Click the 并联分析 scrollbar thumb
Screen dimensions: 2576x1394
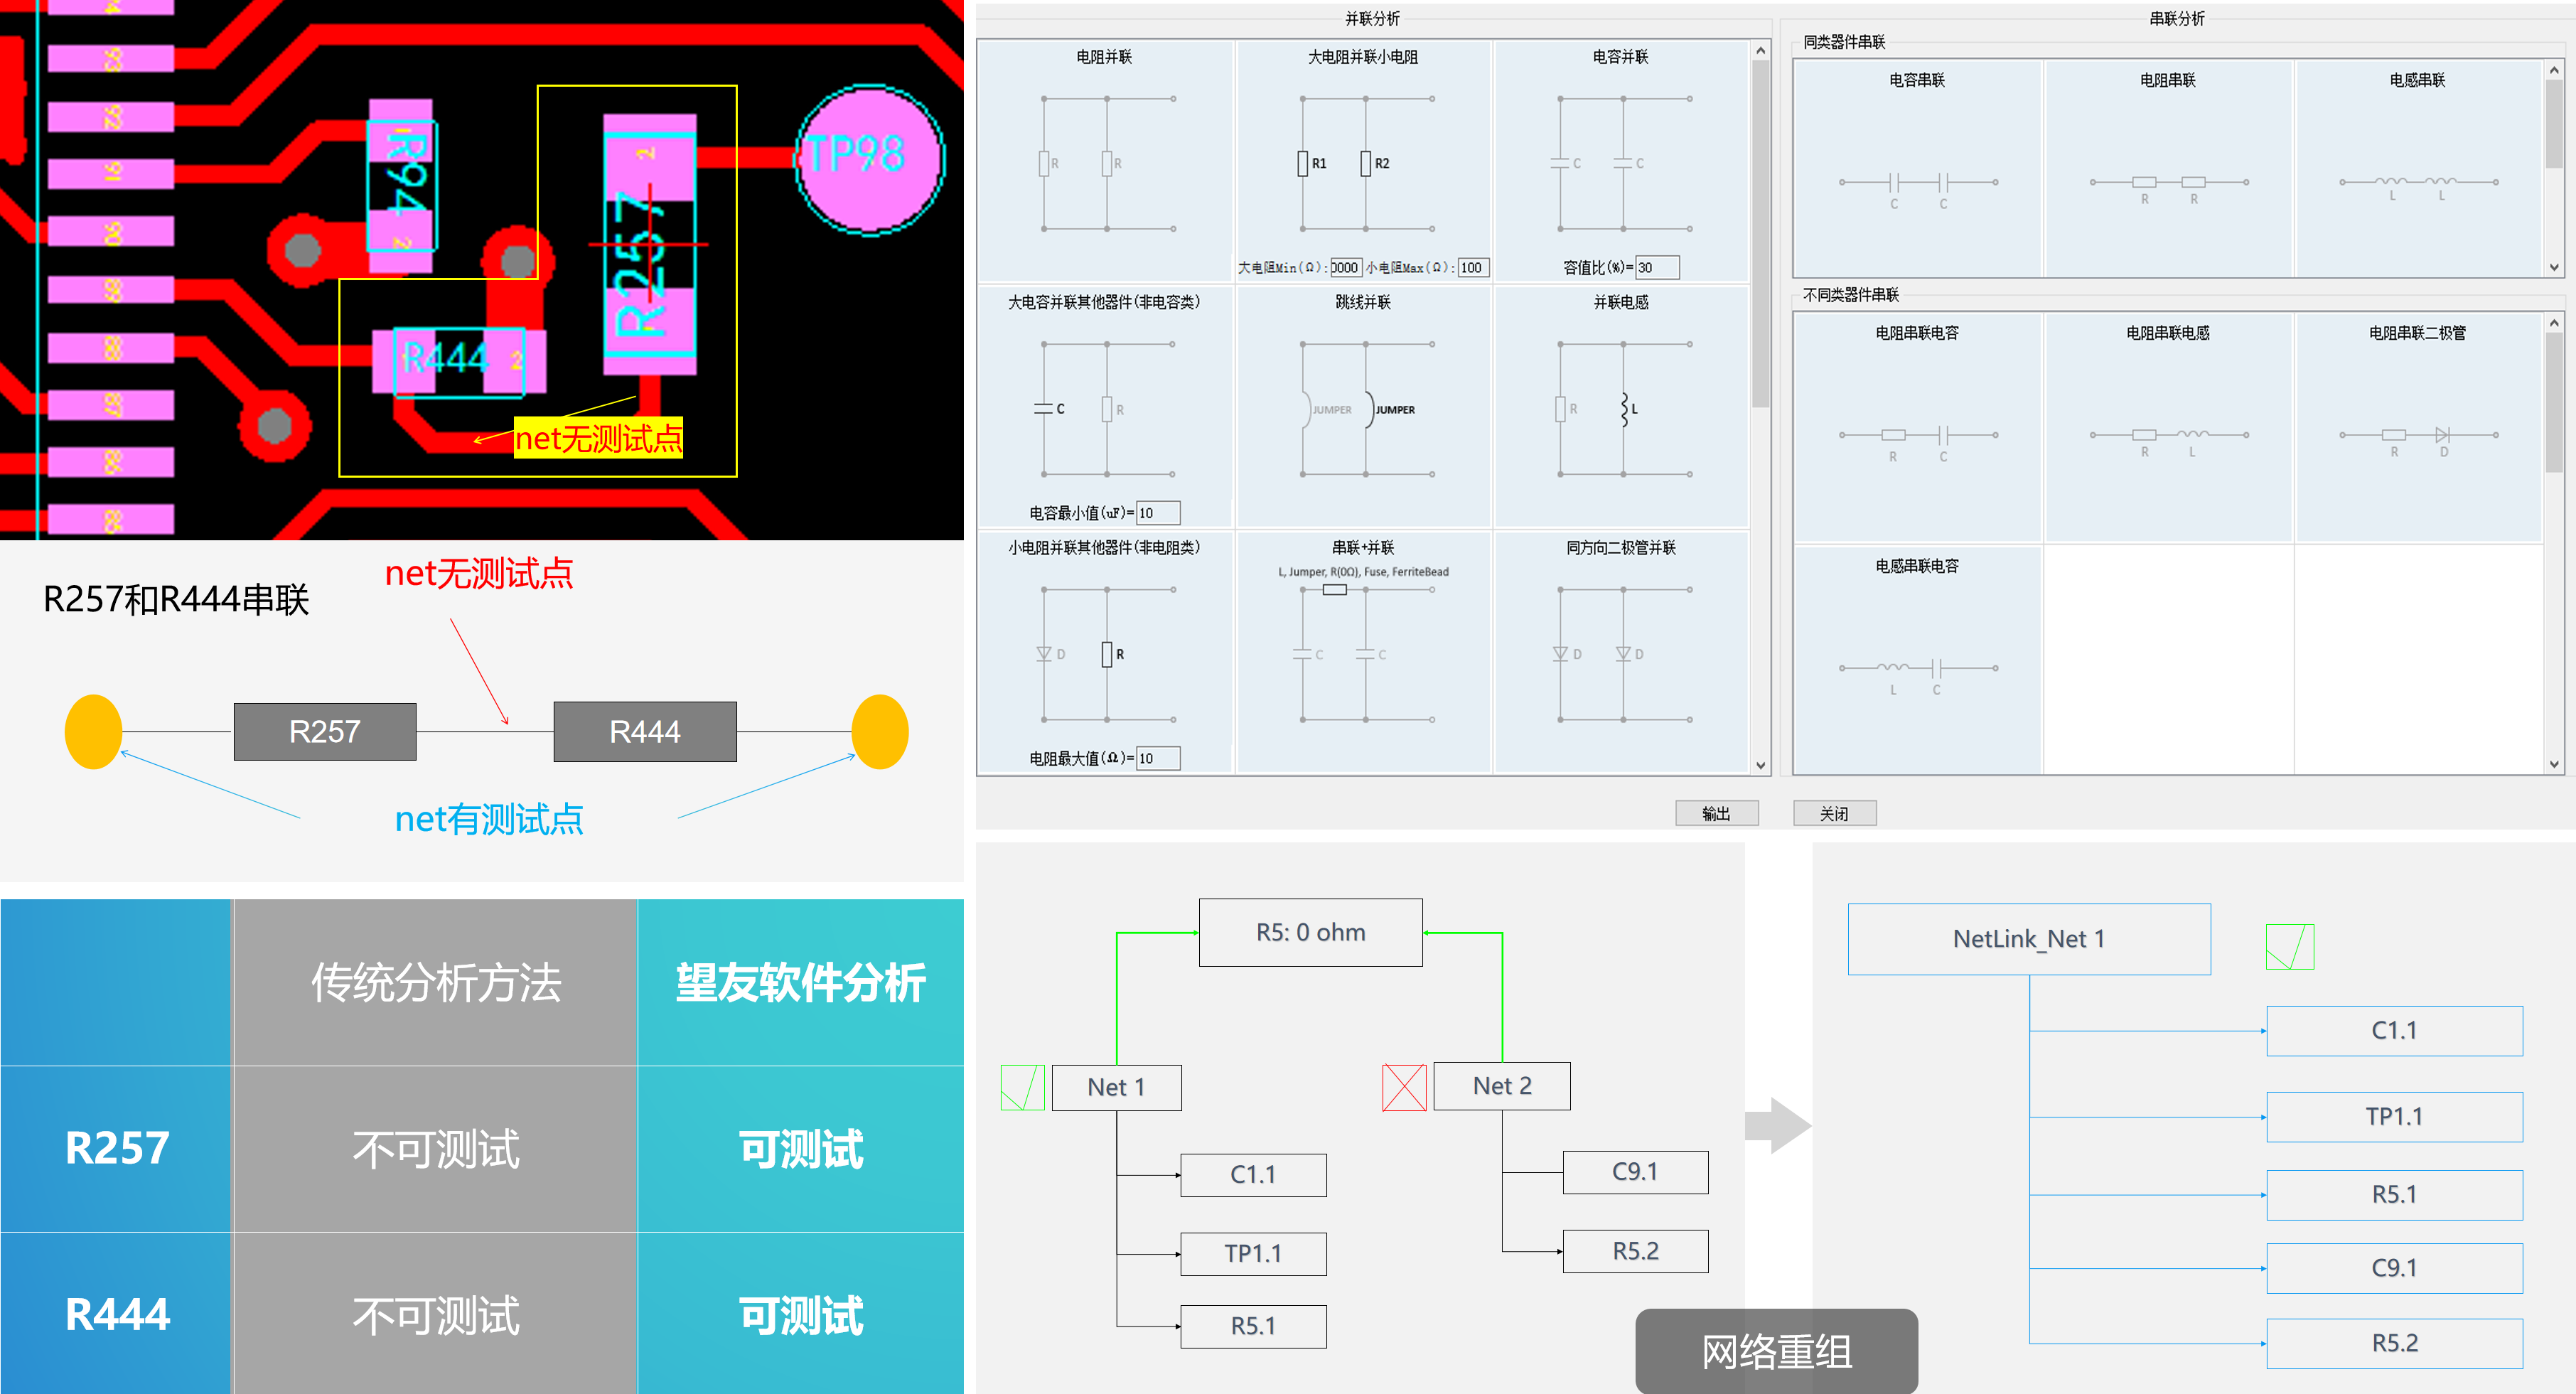[x=1761, y=234]
